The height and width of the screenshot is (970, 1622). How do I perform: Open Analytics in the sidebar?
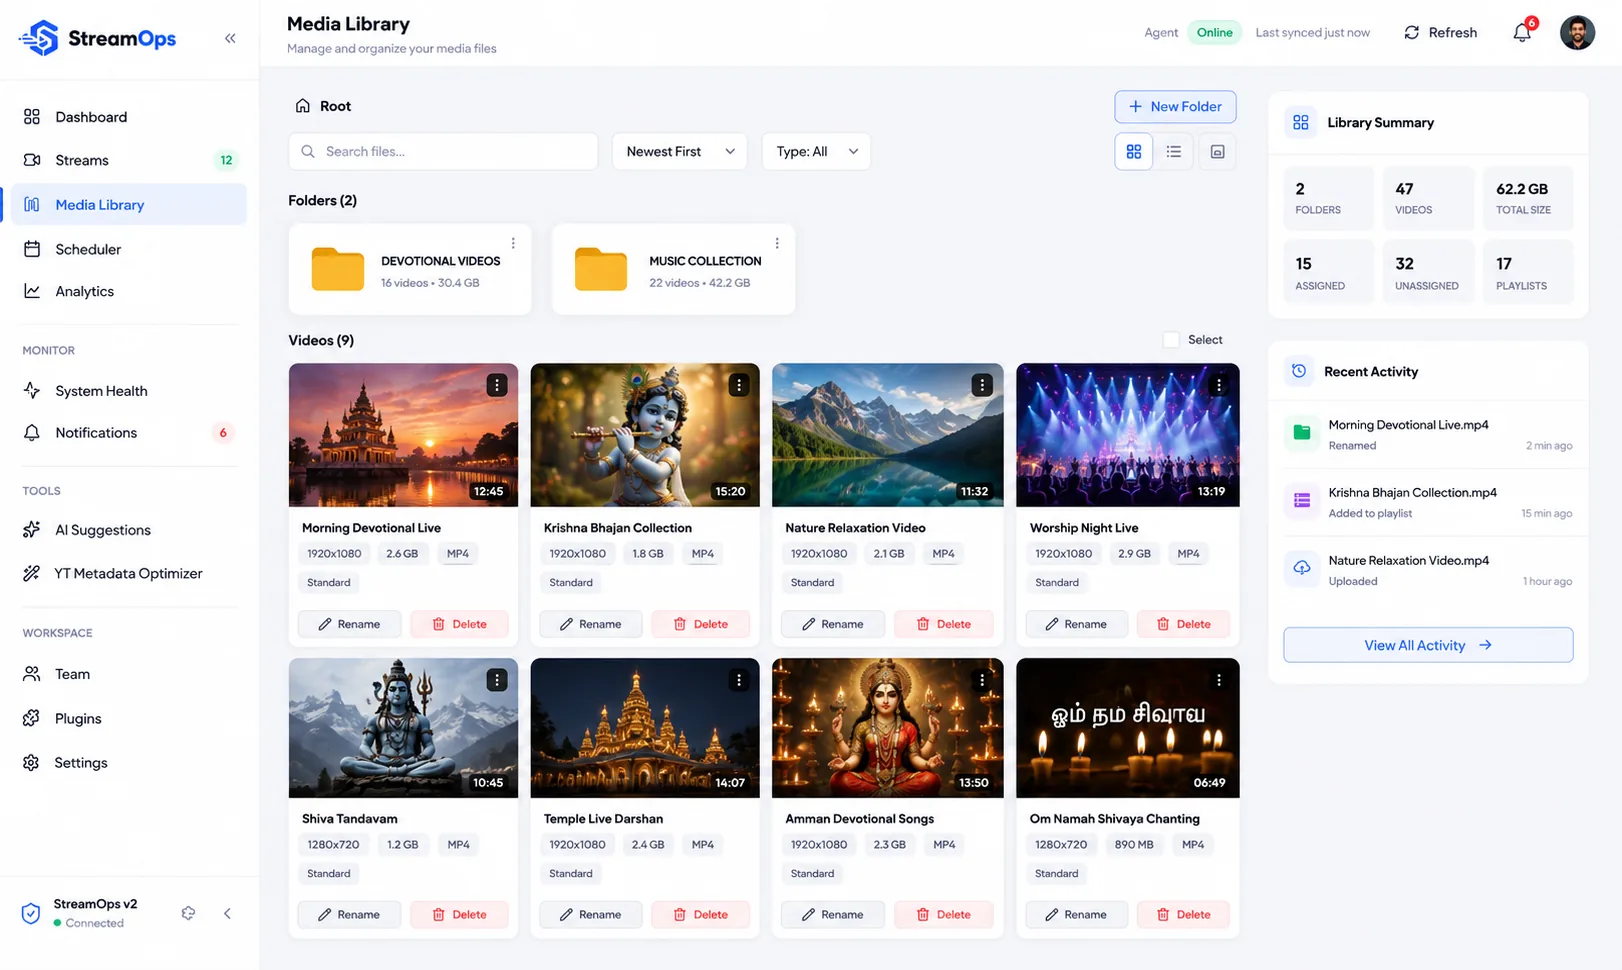(x=129, y=291)
